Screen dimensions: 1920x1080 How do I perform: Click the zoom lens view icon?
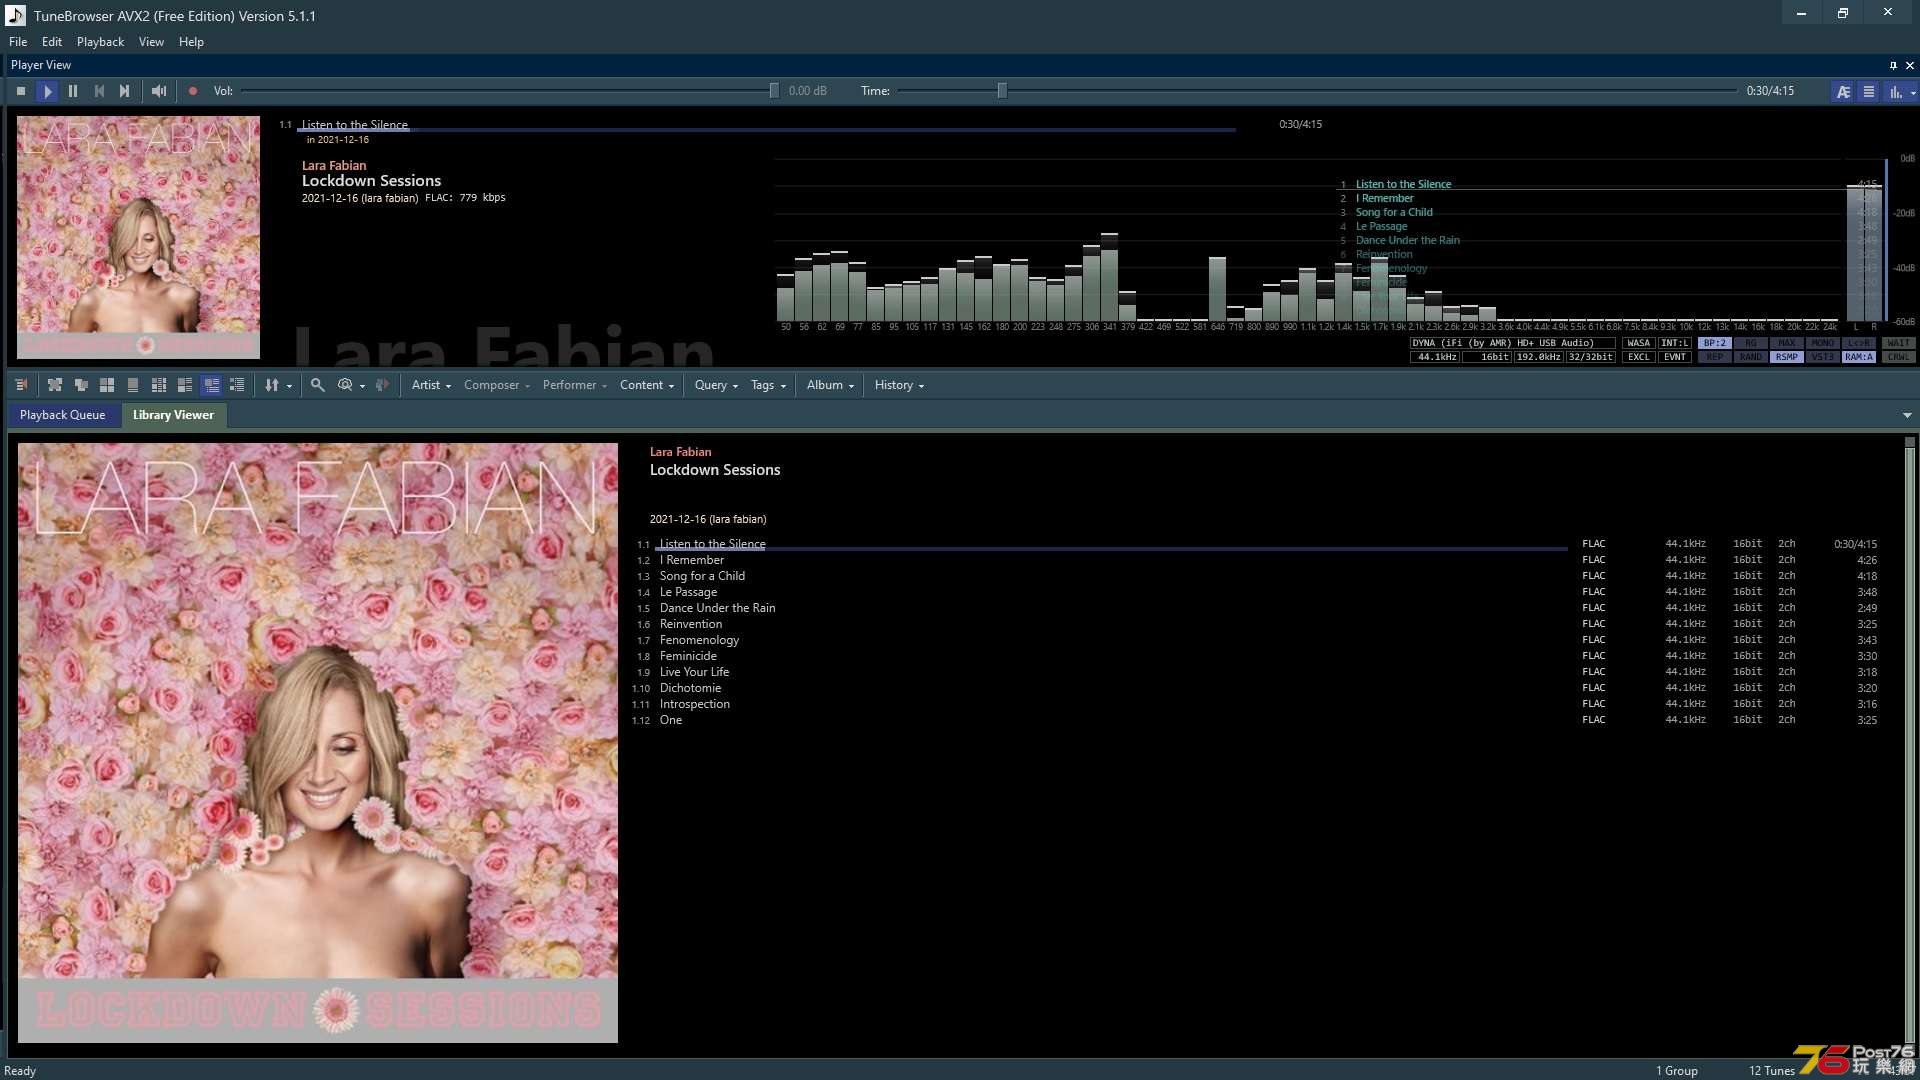[345, 385]
